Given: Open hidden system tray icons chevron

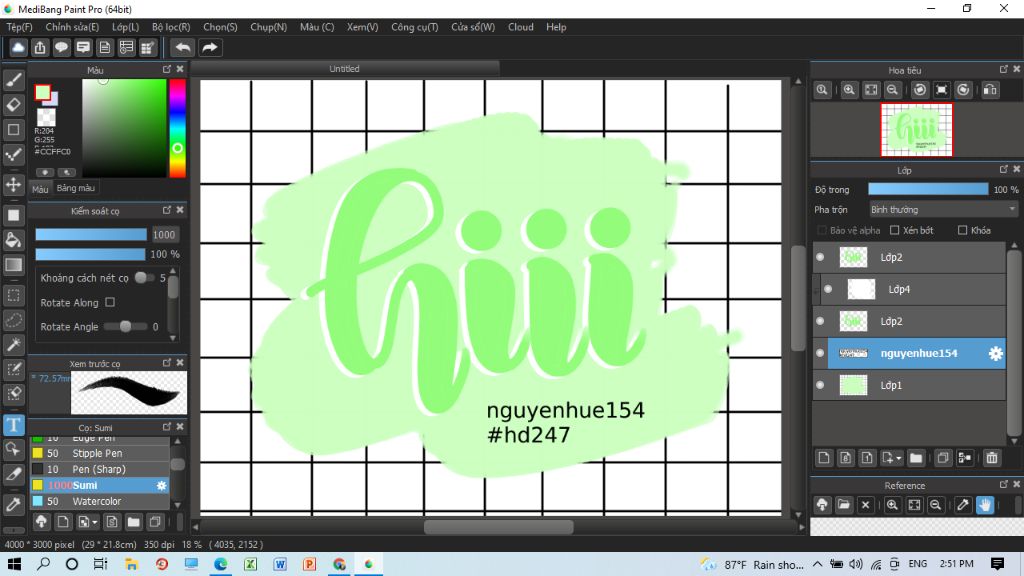Looking at the screenshot, I should (x=818, y=564).
